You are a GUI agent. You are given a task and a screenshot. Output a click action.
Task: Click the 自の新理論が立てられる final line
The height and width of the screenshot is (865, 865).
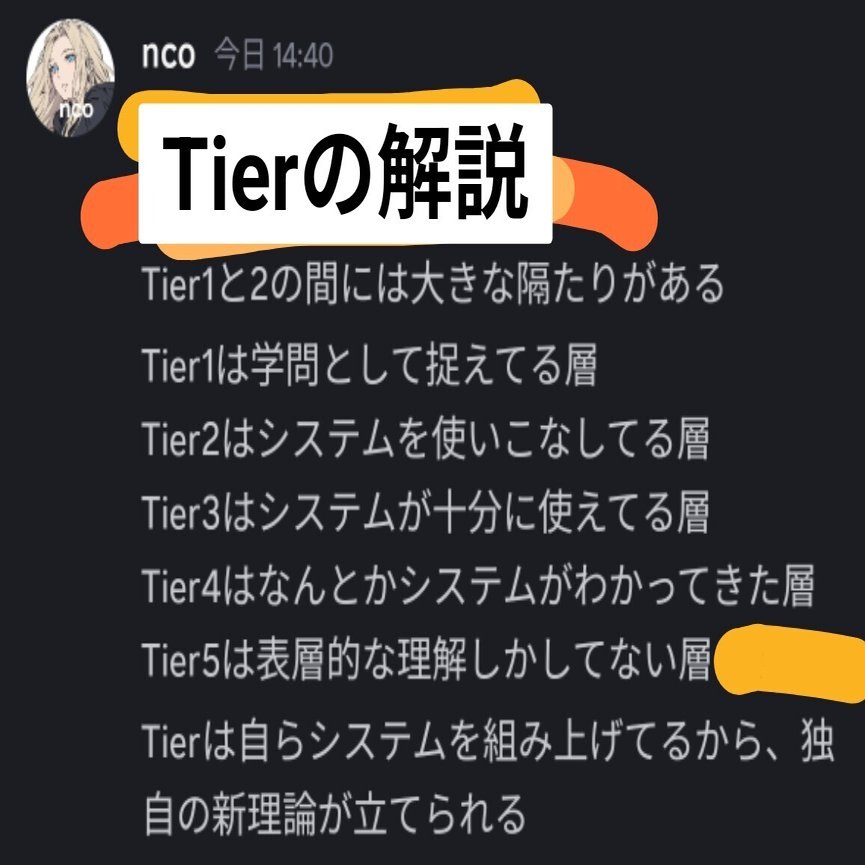pyautogui.click(x=335, y=815)
